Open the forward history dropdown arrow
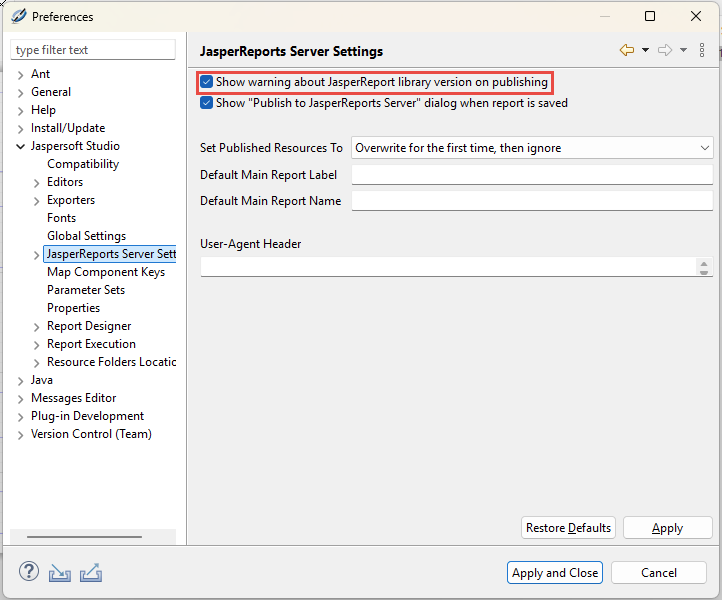Viewport: 722px width, 600px height. [x=684, y=50]
